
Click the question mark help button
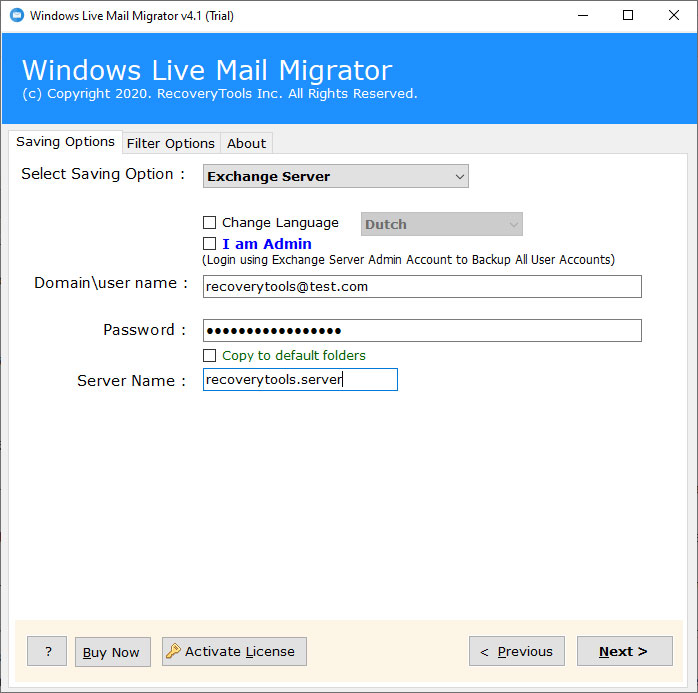47,651
